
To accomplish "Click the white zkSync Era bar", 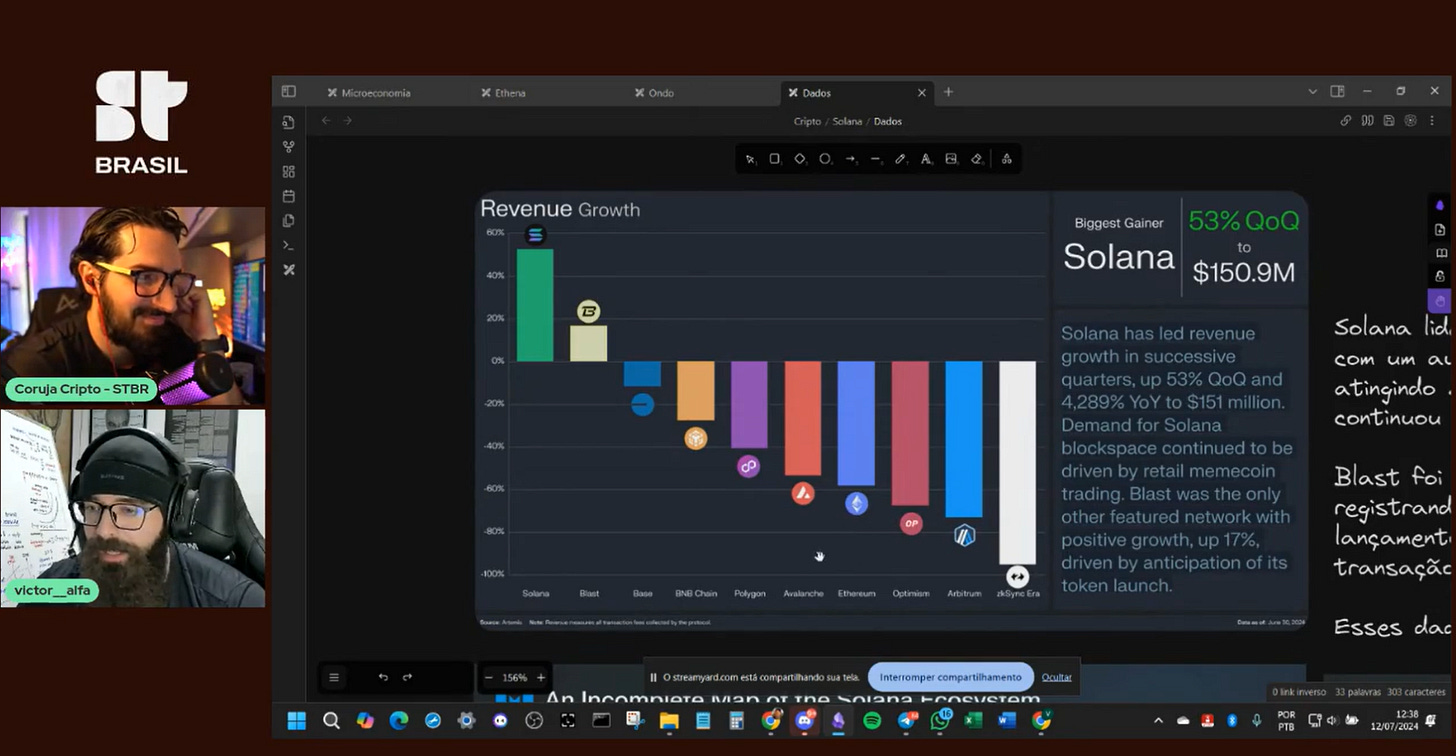I will click(x=1017, y=462).
